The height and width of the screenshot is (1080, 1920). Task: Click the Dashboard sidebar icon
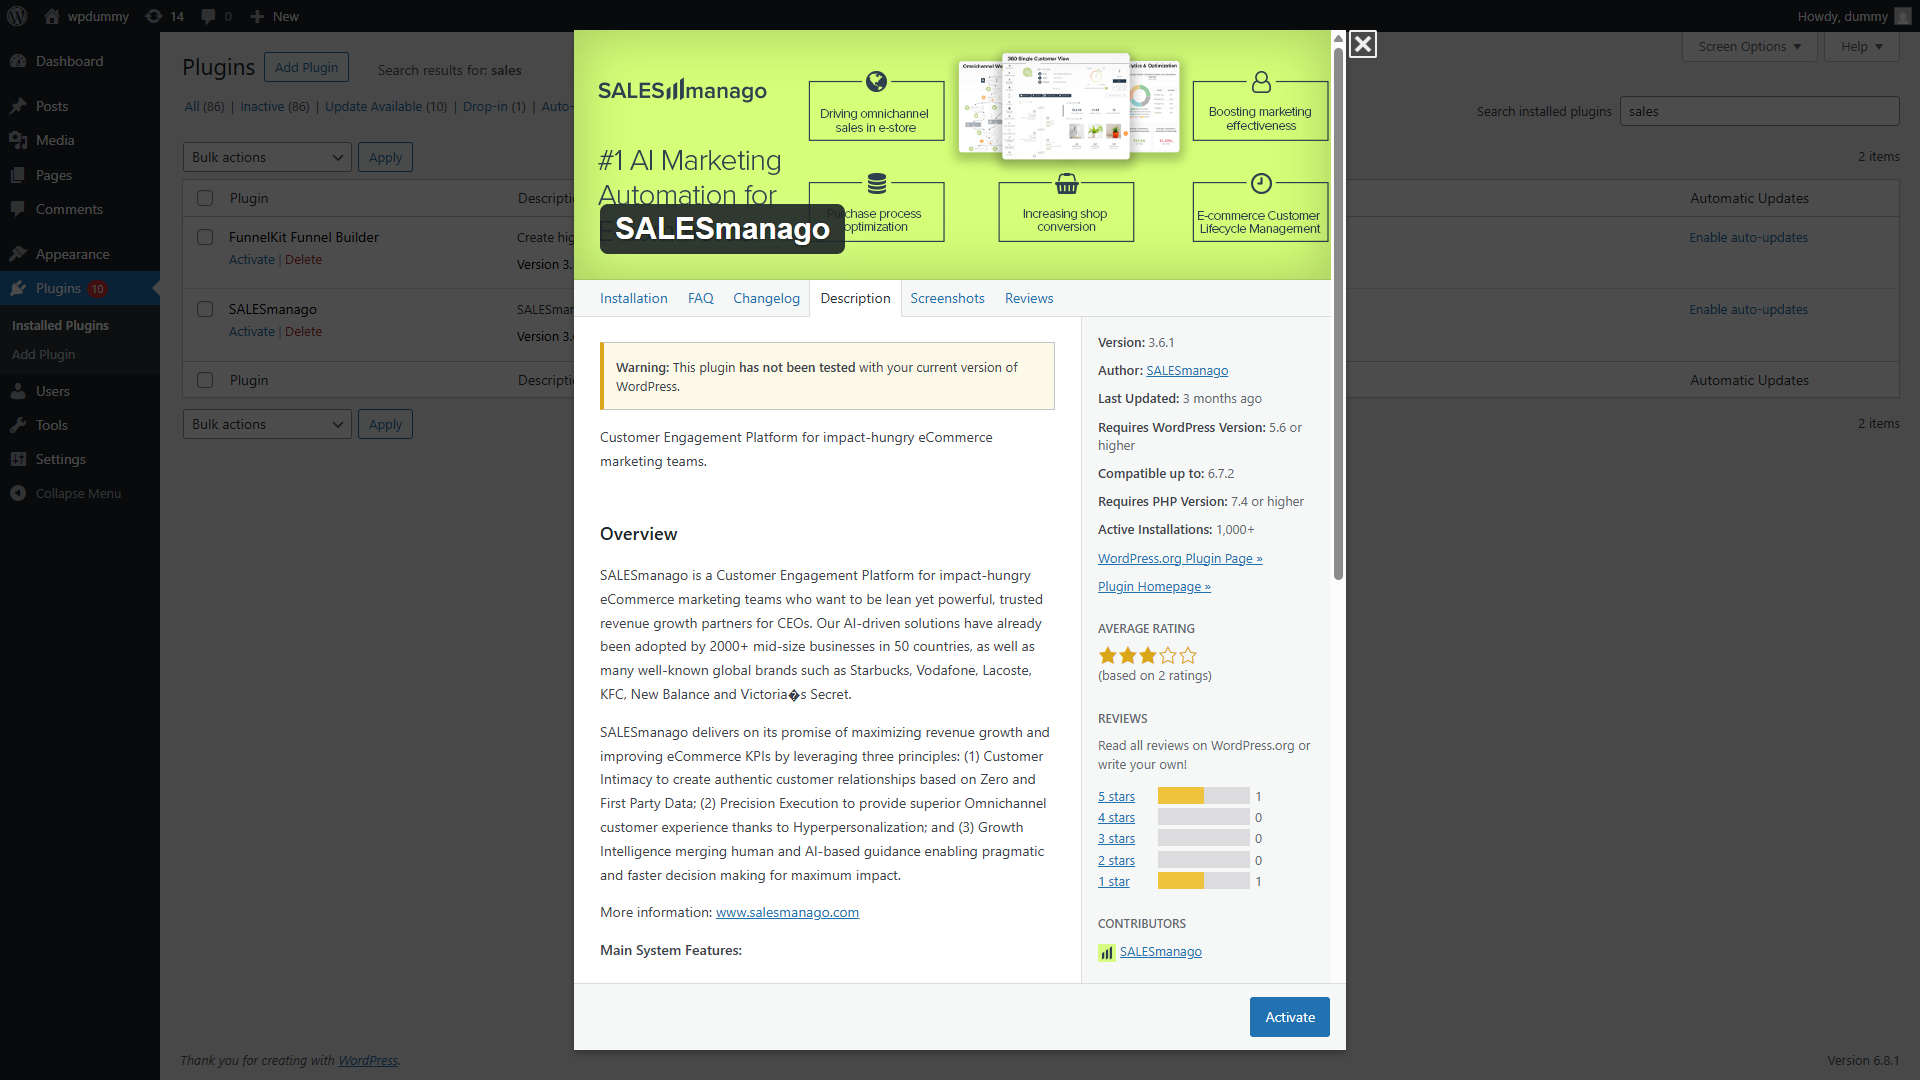click(18, 61)
